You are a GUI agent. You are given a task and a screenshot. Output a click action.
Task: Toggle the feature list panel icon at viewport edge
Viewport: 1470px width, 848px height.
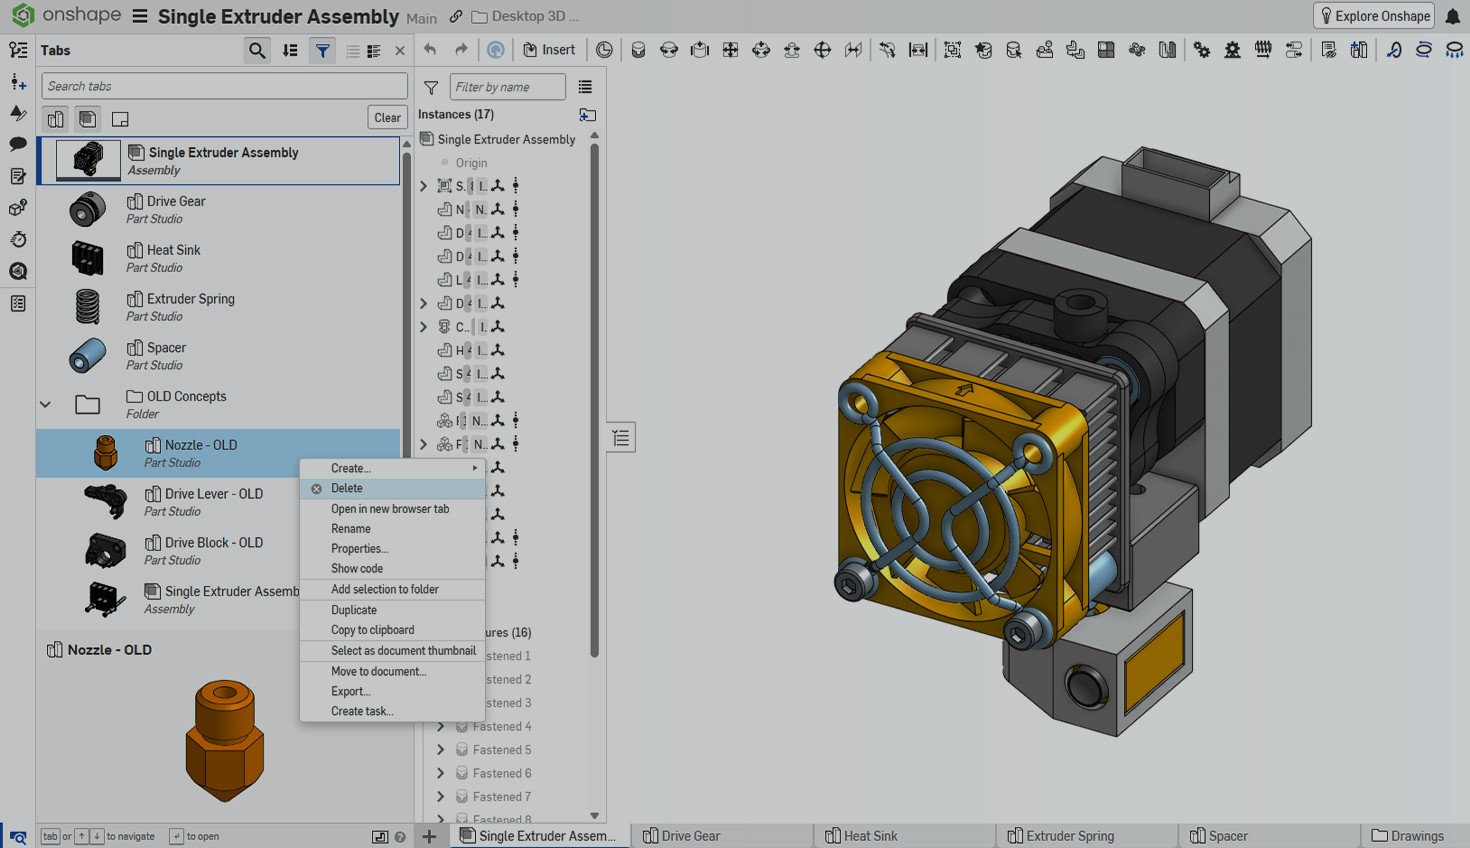click(621, 438)
